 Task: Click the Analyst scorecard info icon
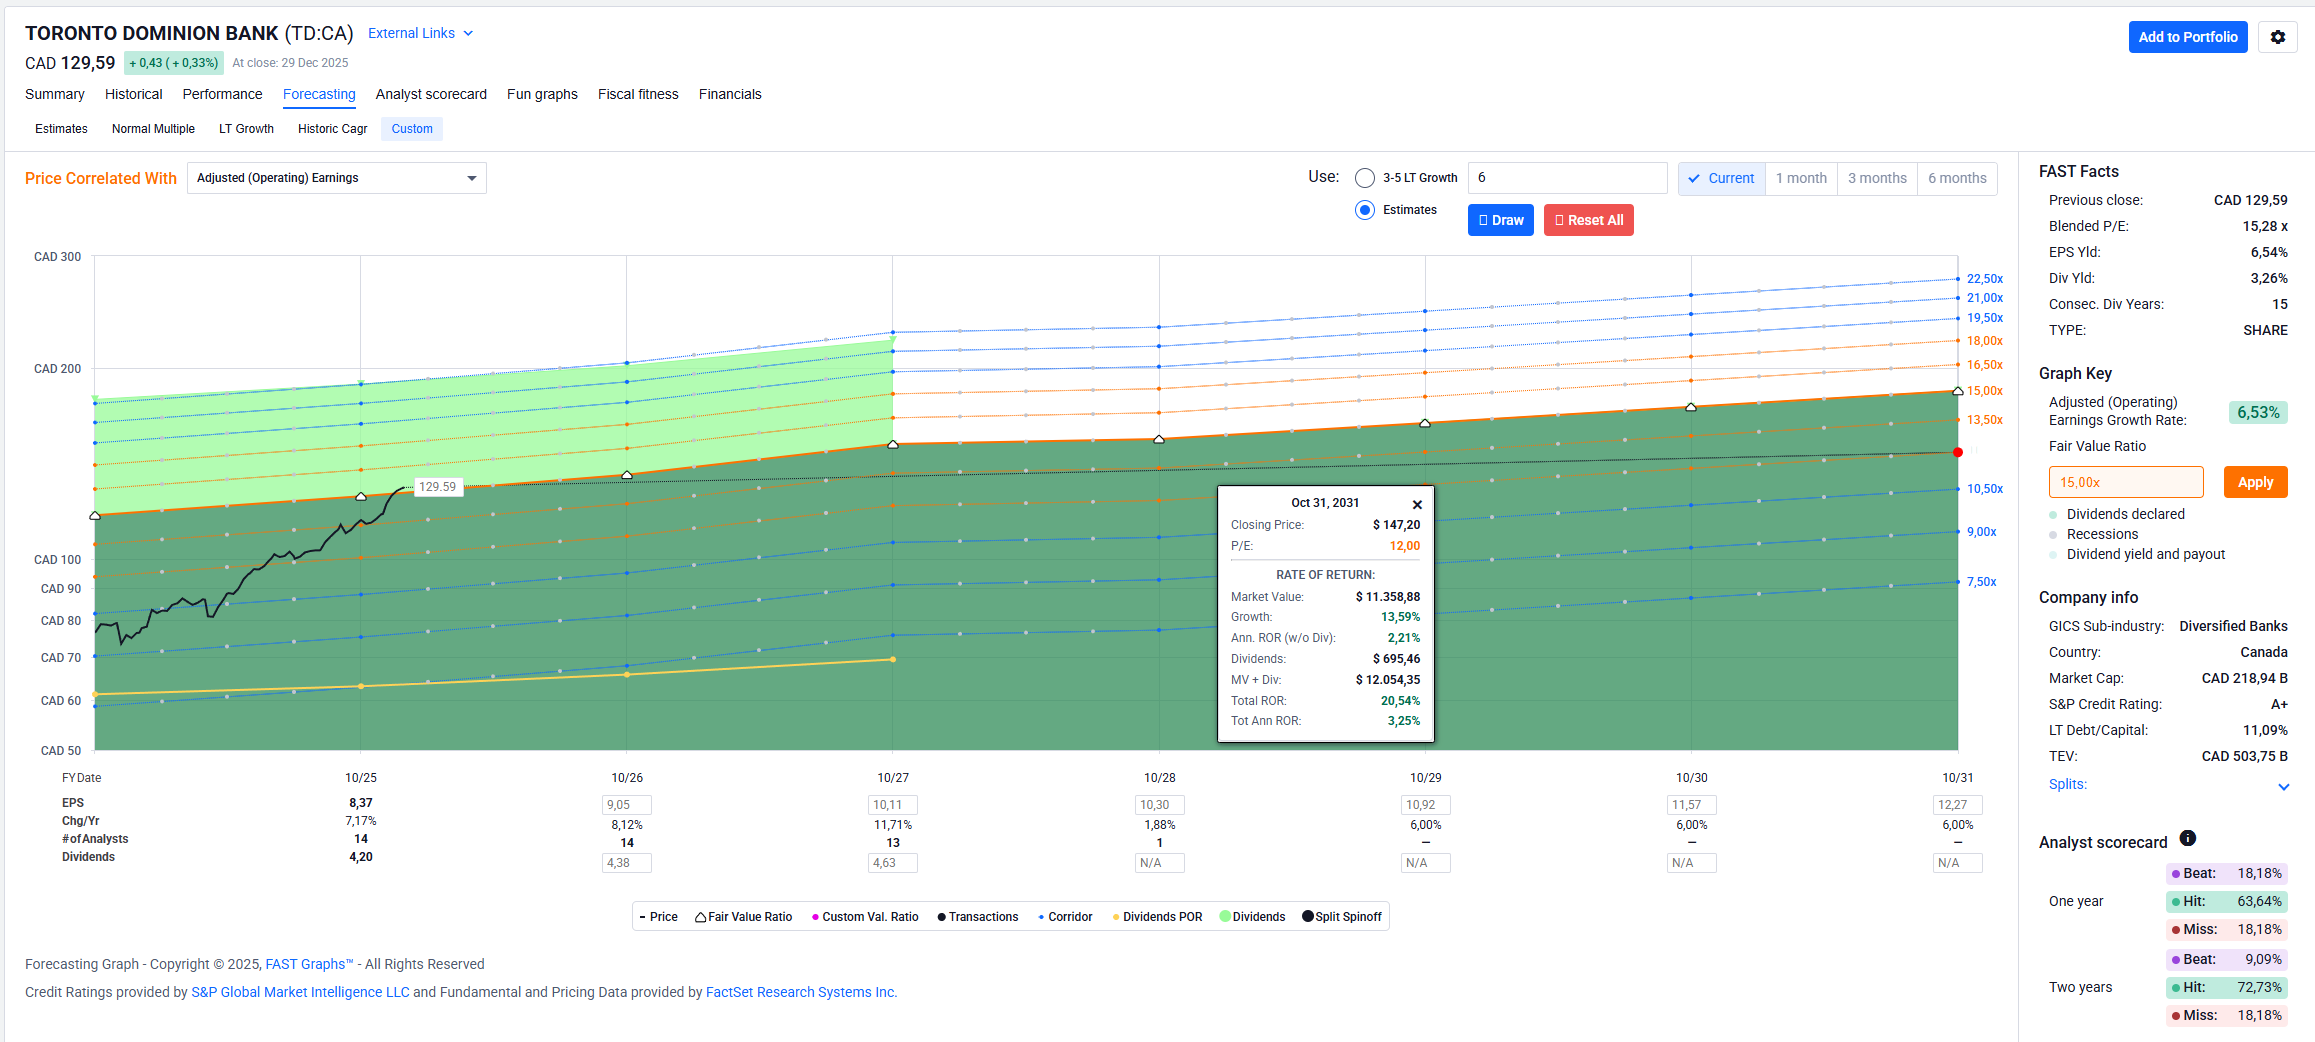[x=2187, y=838]
